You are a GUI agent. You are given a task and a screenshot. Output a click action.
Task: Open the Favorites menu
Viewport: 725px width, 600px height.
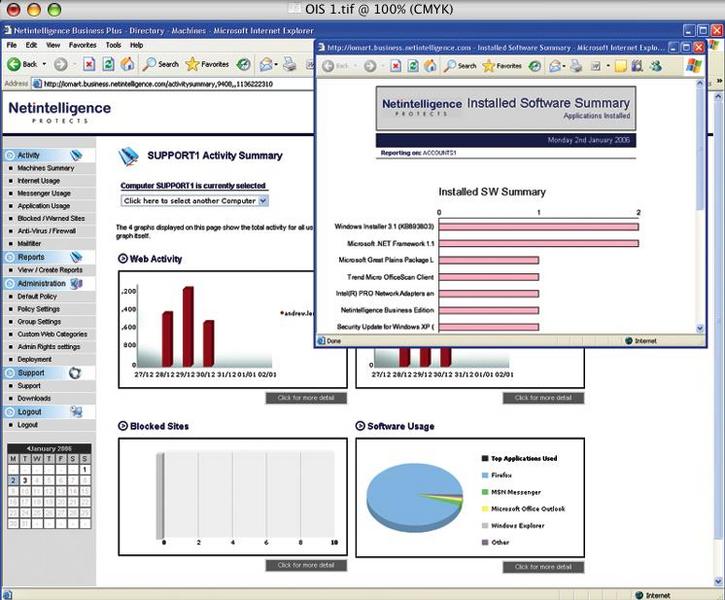point(83,45)
